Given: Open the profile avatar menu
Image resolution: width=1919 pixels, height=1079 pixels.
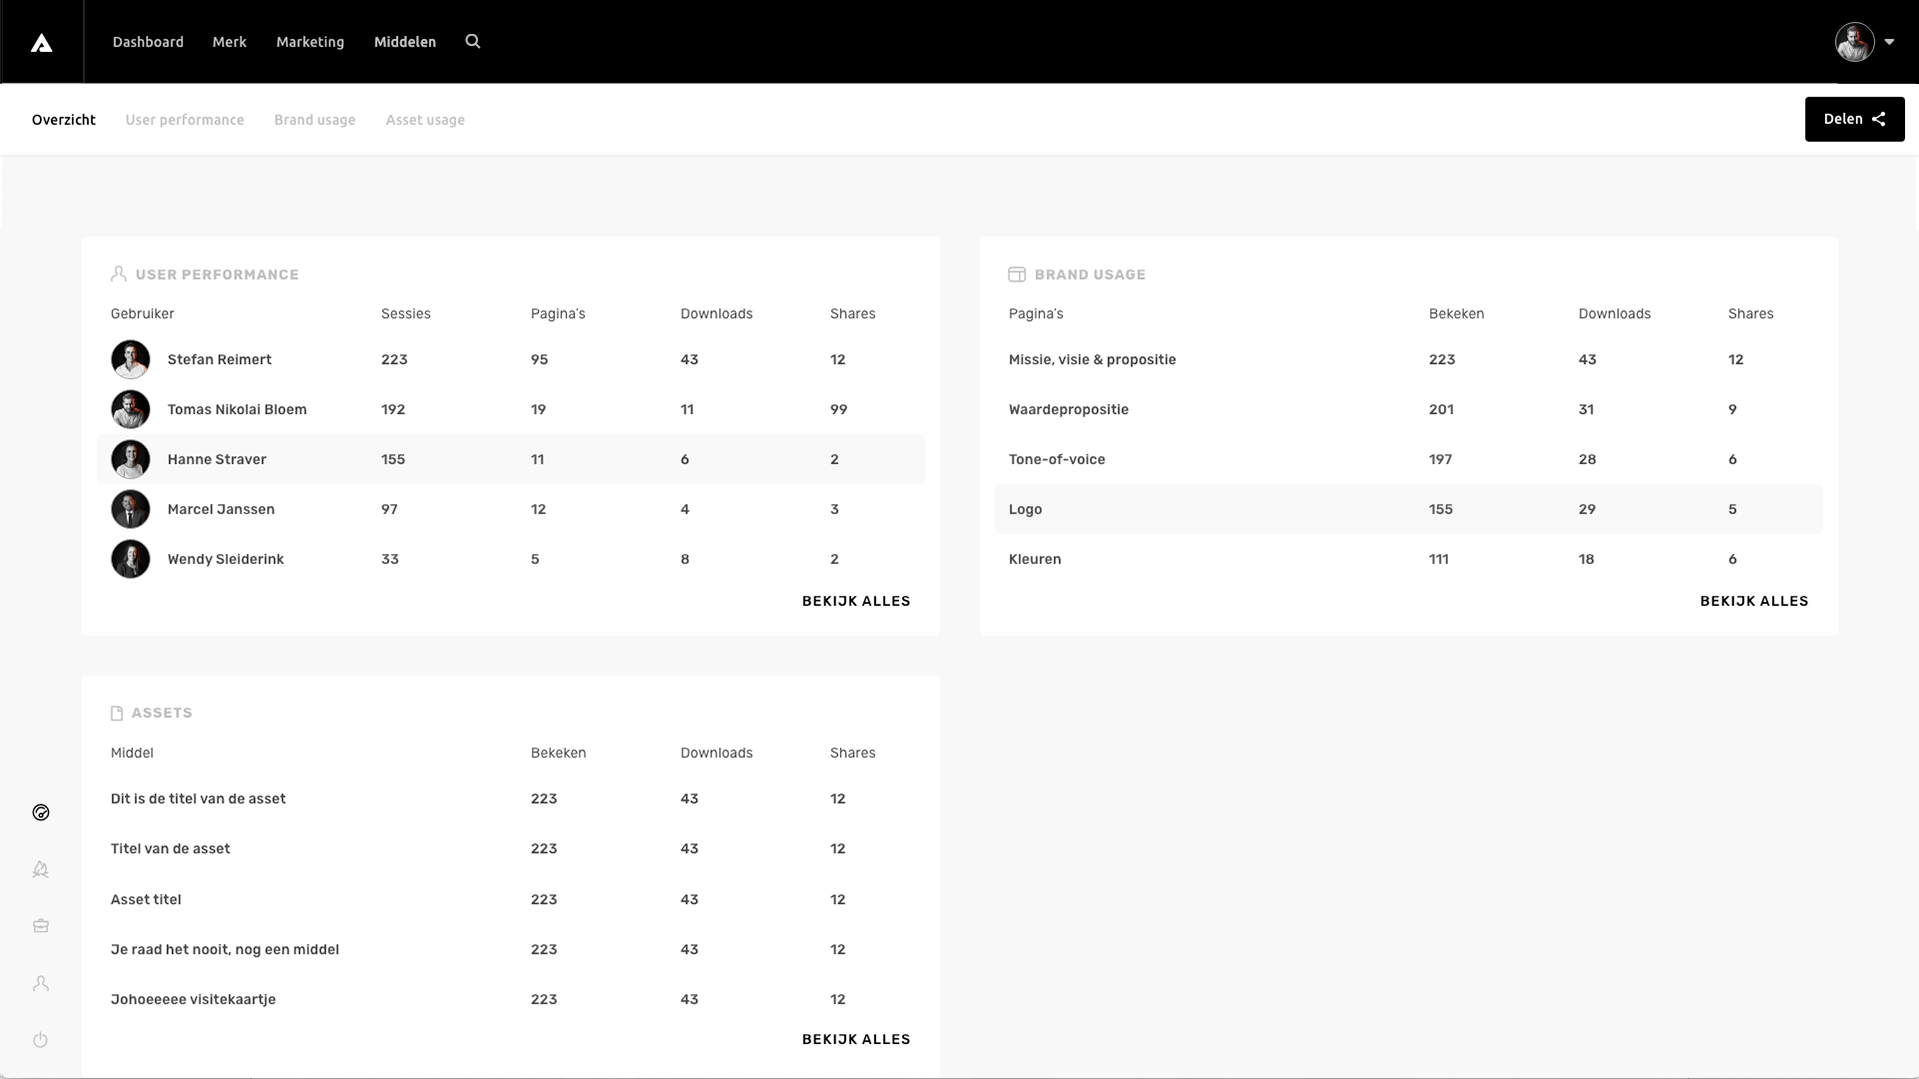Looking at the screenshot, I should pyautogui.click(x=1854, y=42).
